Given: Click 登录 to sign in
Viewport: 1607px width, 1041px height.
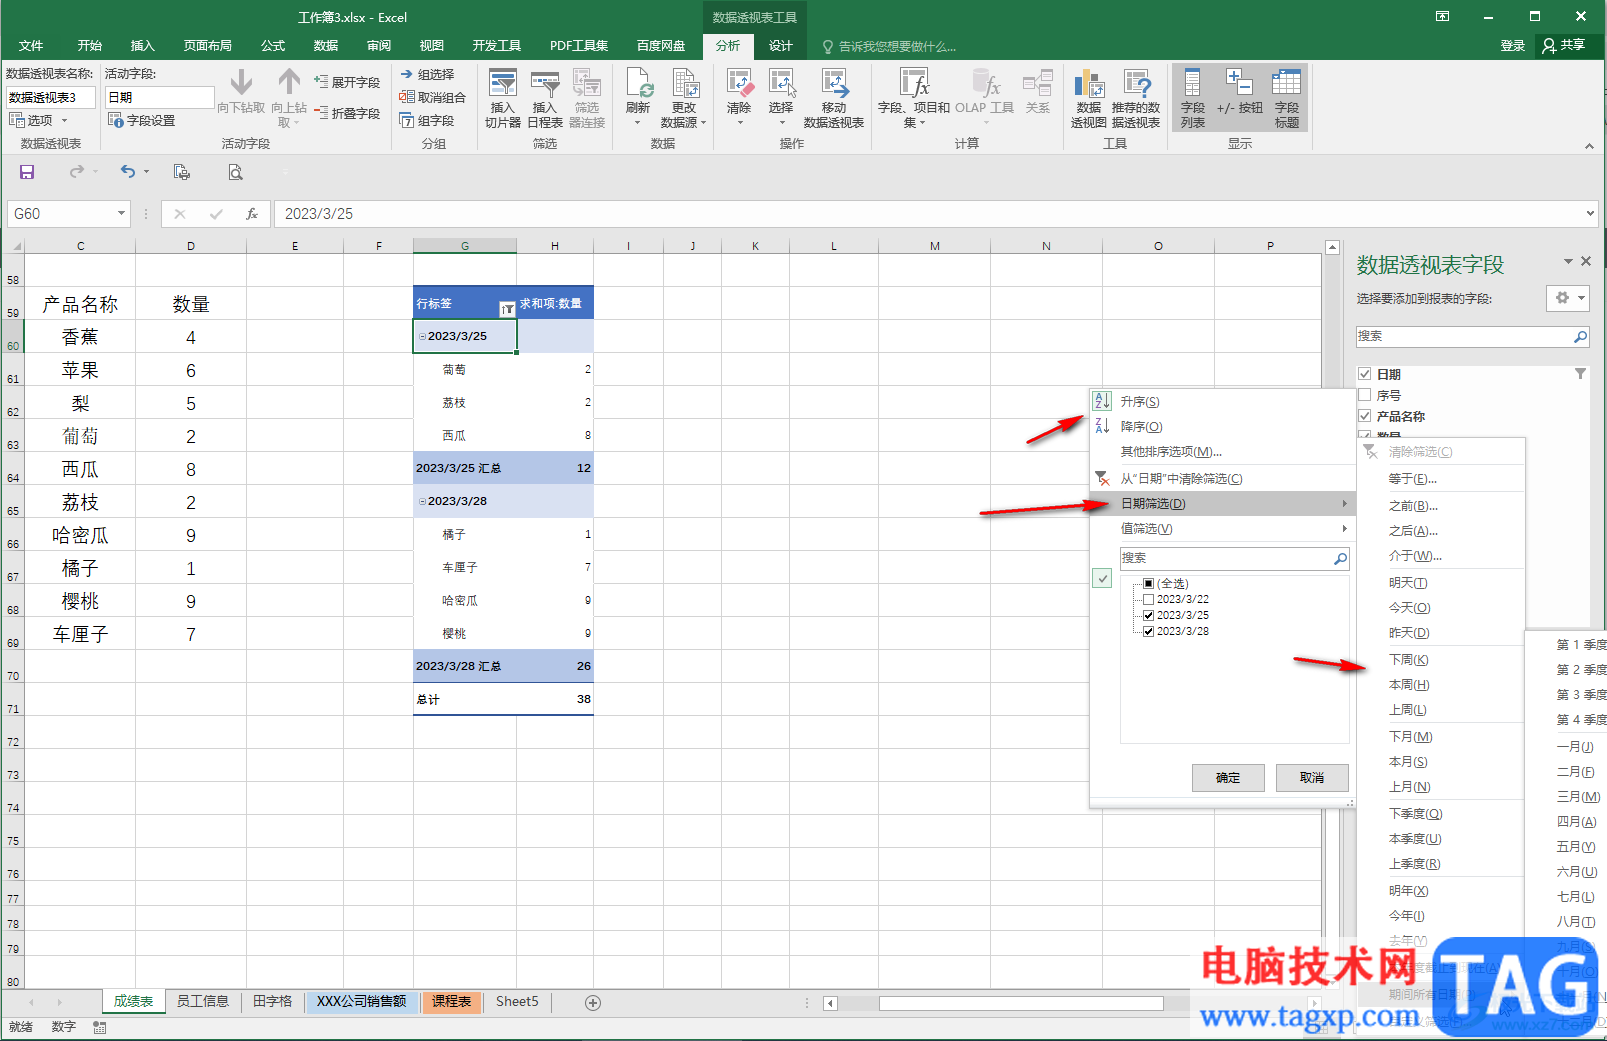Looking at the screenshot, I should [1512, 46].
